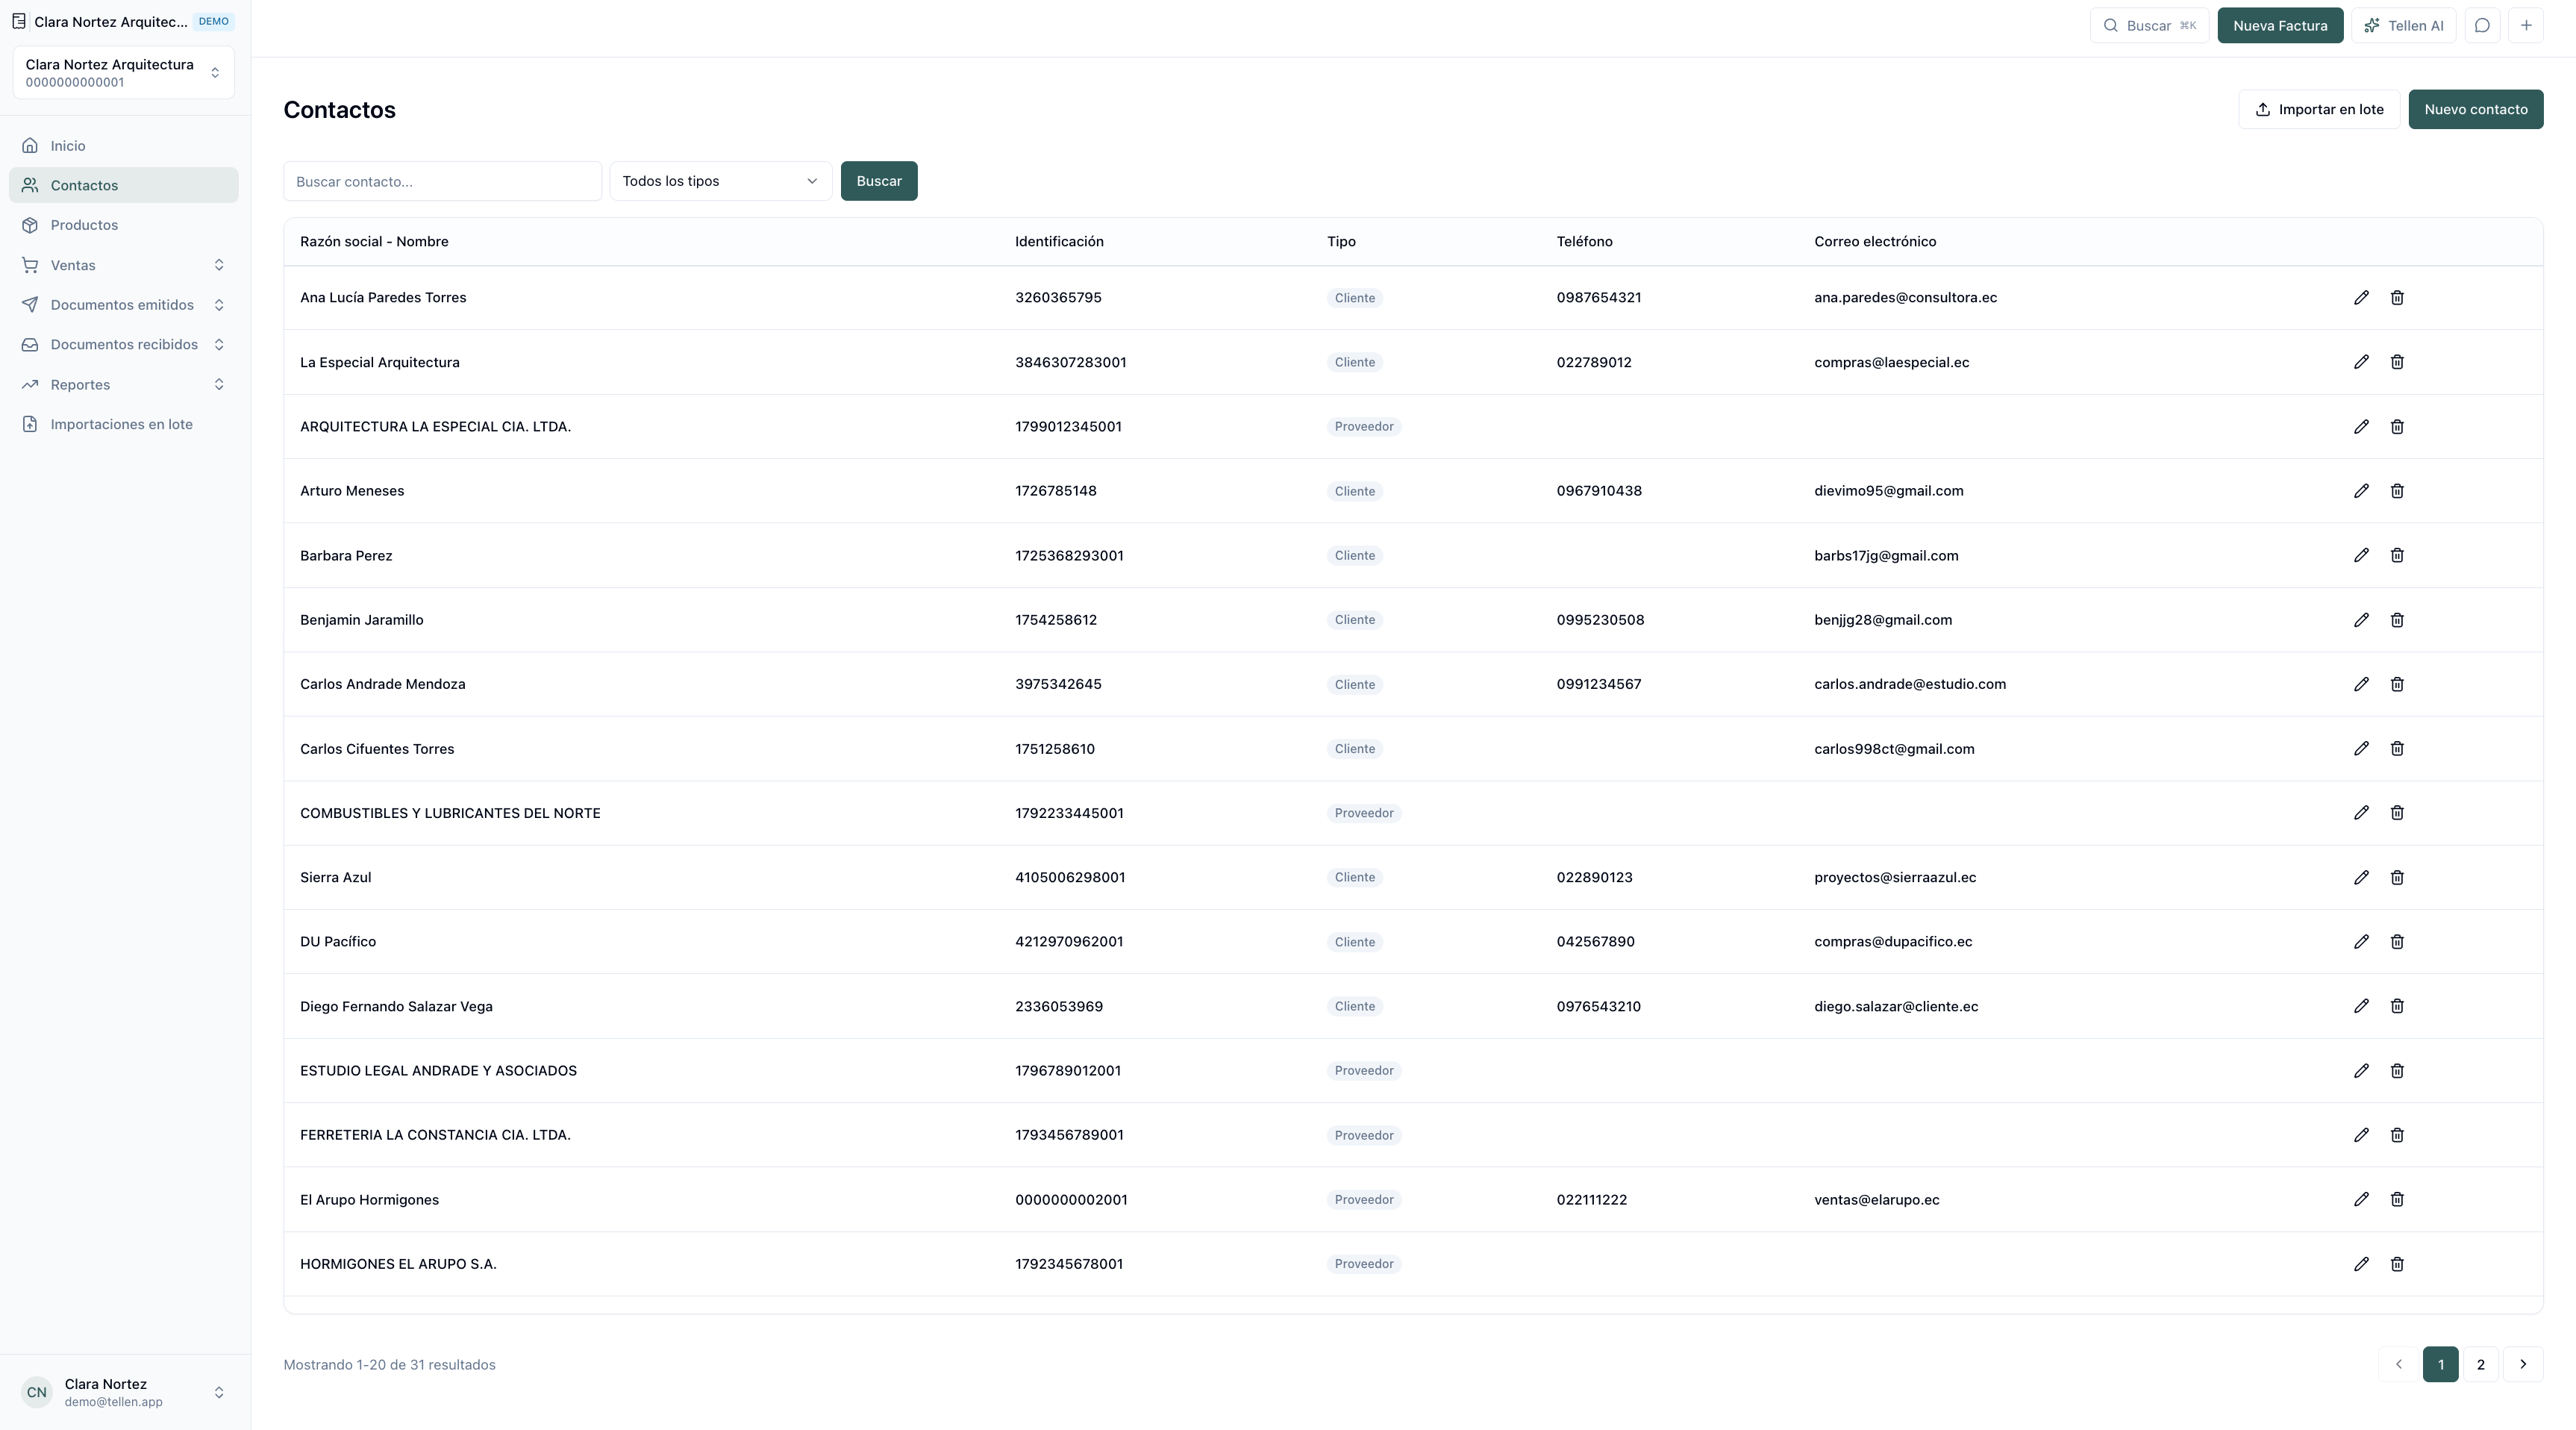2576x1430 pixels.
Task: Click identification 4105006298001
Action: click(1070, 877)
